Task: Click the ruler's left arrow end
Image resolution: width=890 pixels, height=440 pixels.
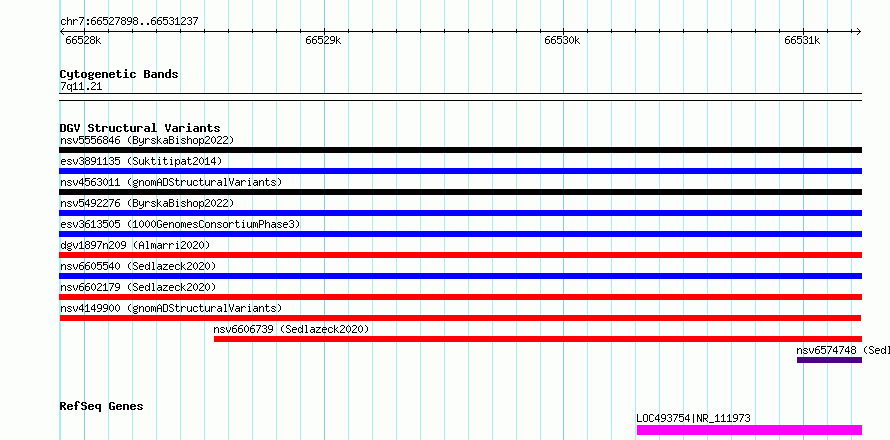Action: 62,31
